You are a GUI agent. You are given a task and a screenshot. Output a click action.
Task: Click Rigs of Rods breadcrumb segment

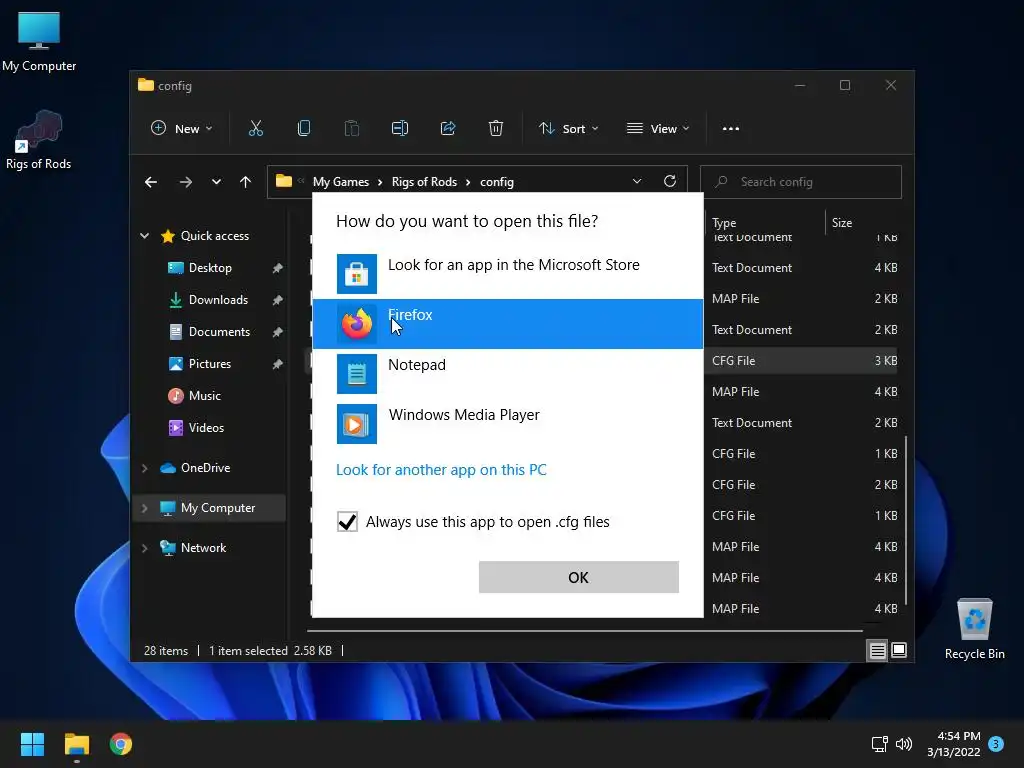[424, 182]
